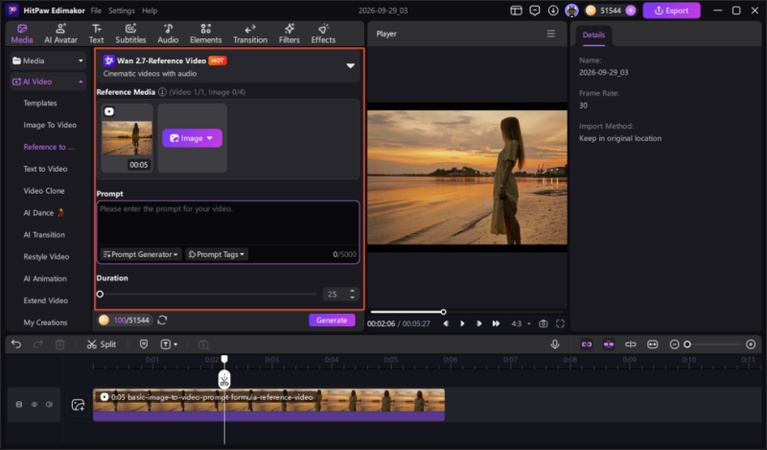The height and width of the screenshot is (450, 767).
Task: Open the Player hamburger menu
Action: (x=551, y=33)
